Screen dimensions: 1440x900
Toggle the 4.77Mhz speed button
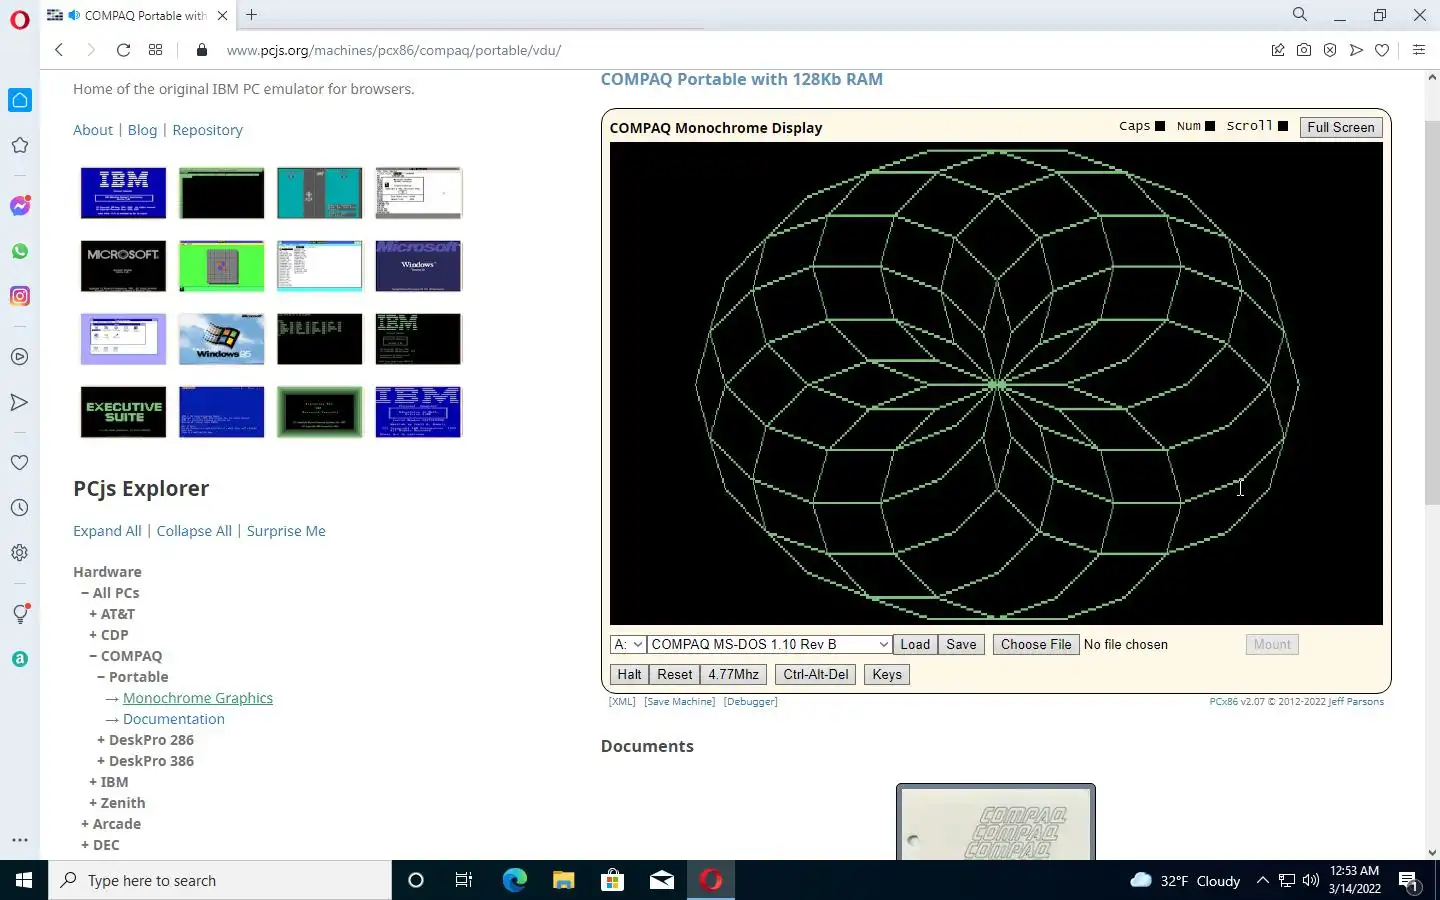(x=734, y=674)
